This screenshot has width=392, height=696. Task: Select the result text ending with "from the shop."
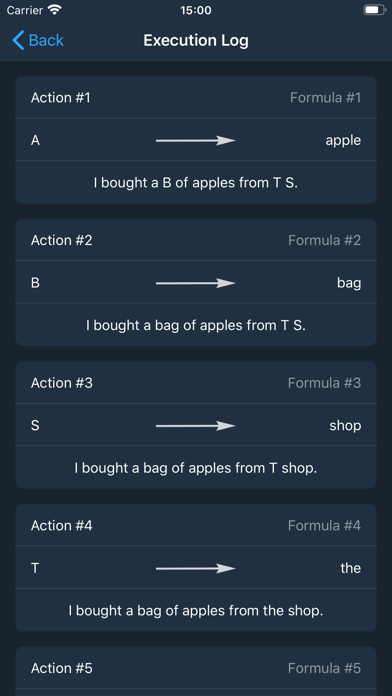[196, 611]
